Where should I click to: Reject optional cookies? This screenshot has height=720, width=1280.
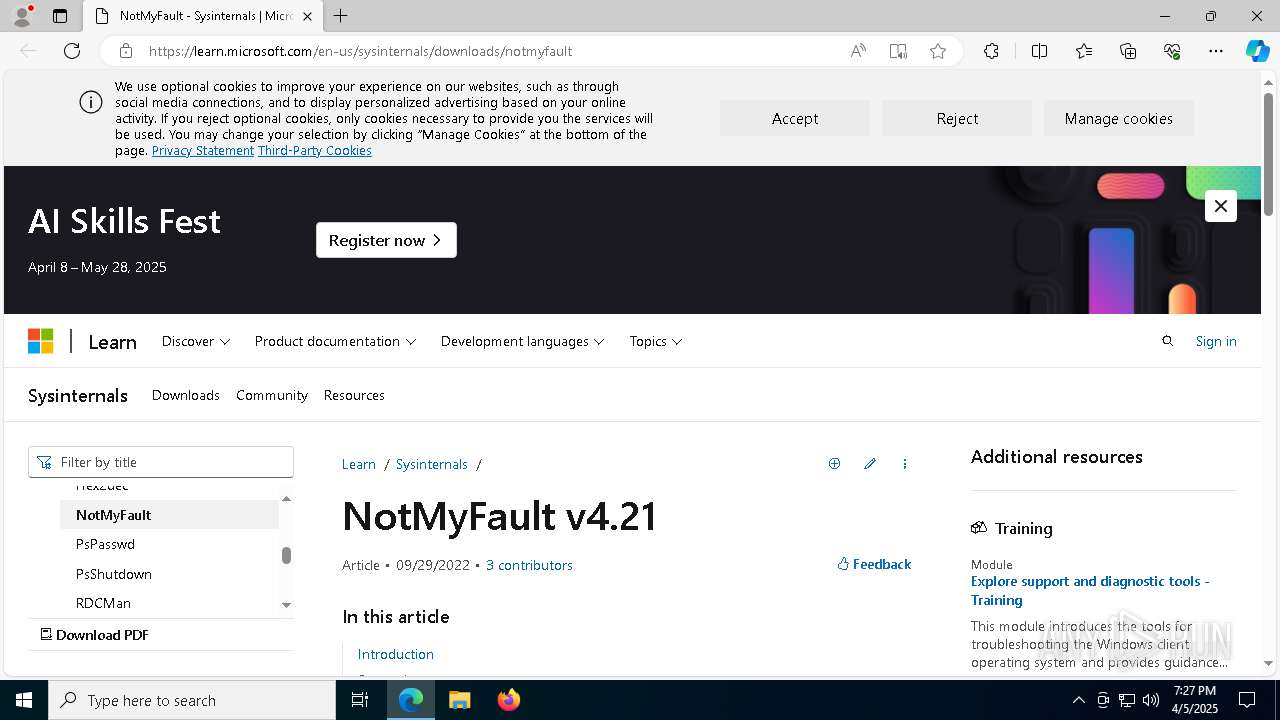tap(957, 118)
